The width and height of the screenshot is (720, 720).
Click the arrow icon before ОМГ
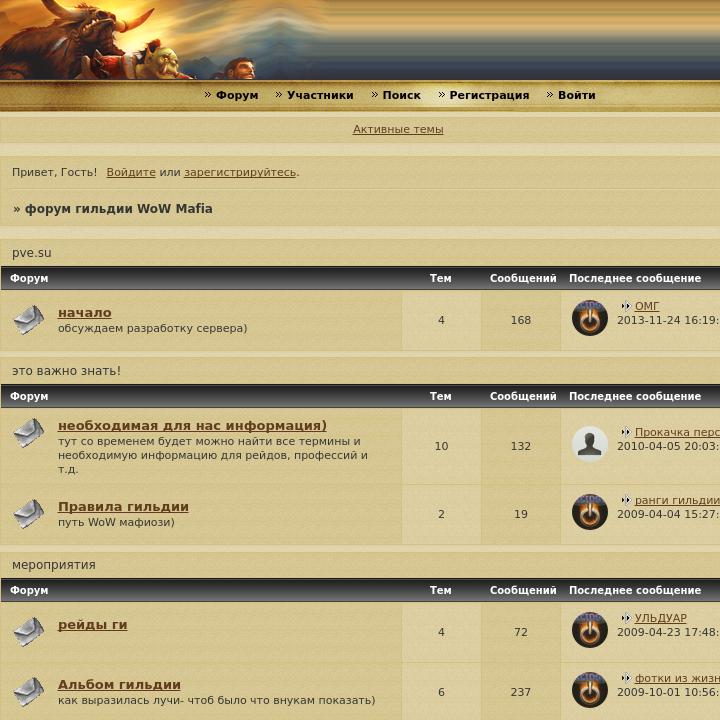click(x=625, y=306)
